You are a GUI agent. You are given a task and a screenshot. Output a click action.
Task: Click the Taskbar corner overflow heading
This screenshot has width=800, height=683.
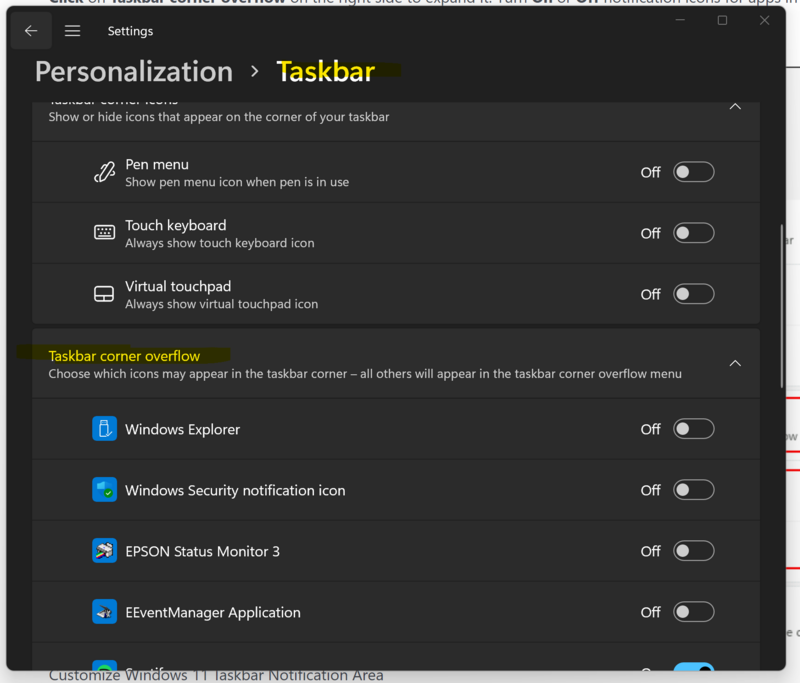(x=124, y=356)
